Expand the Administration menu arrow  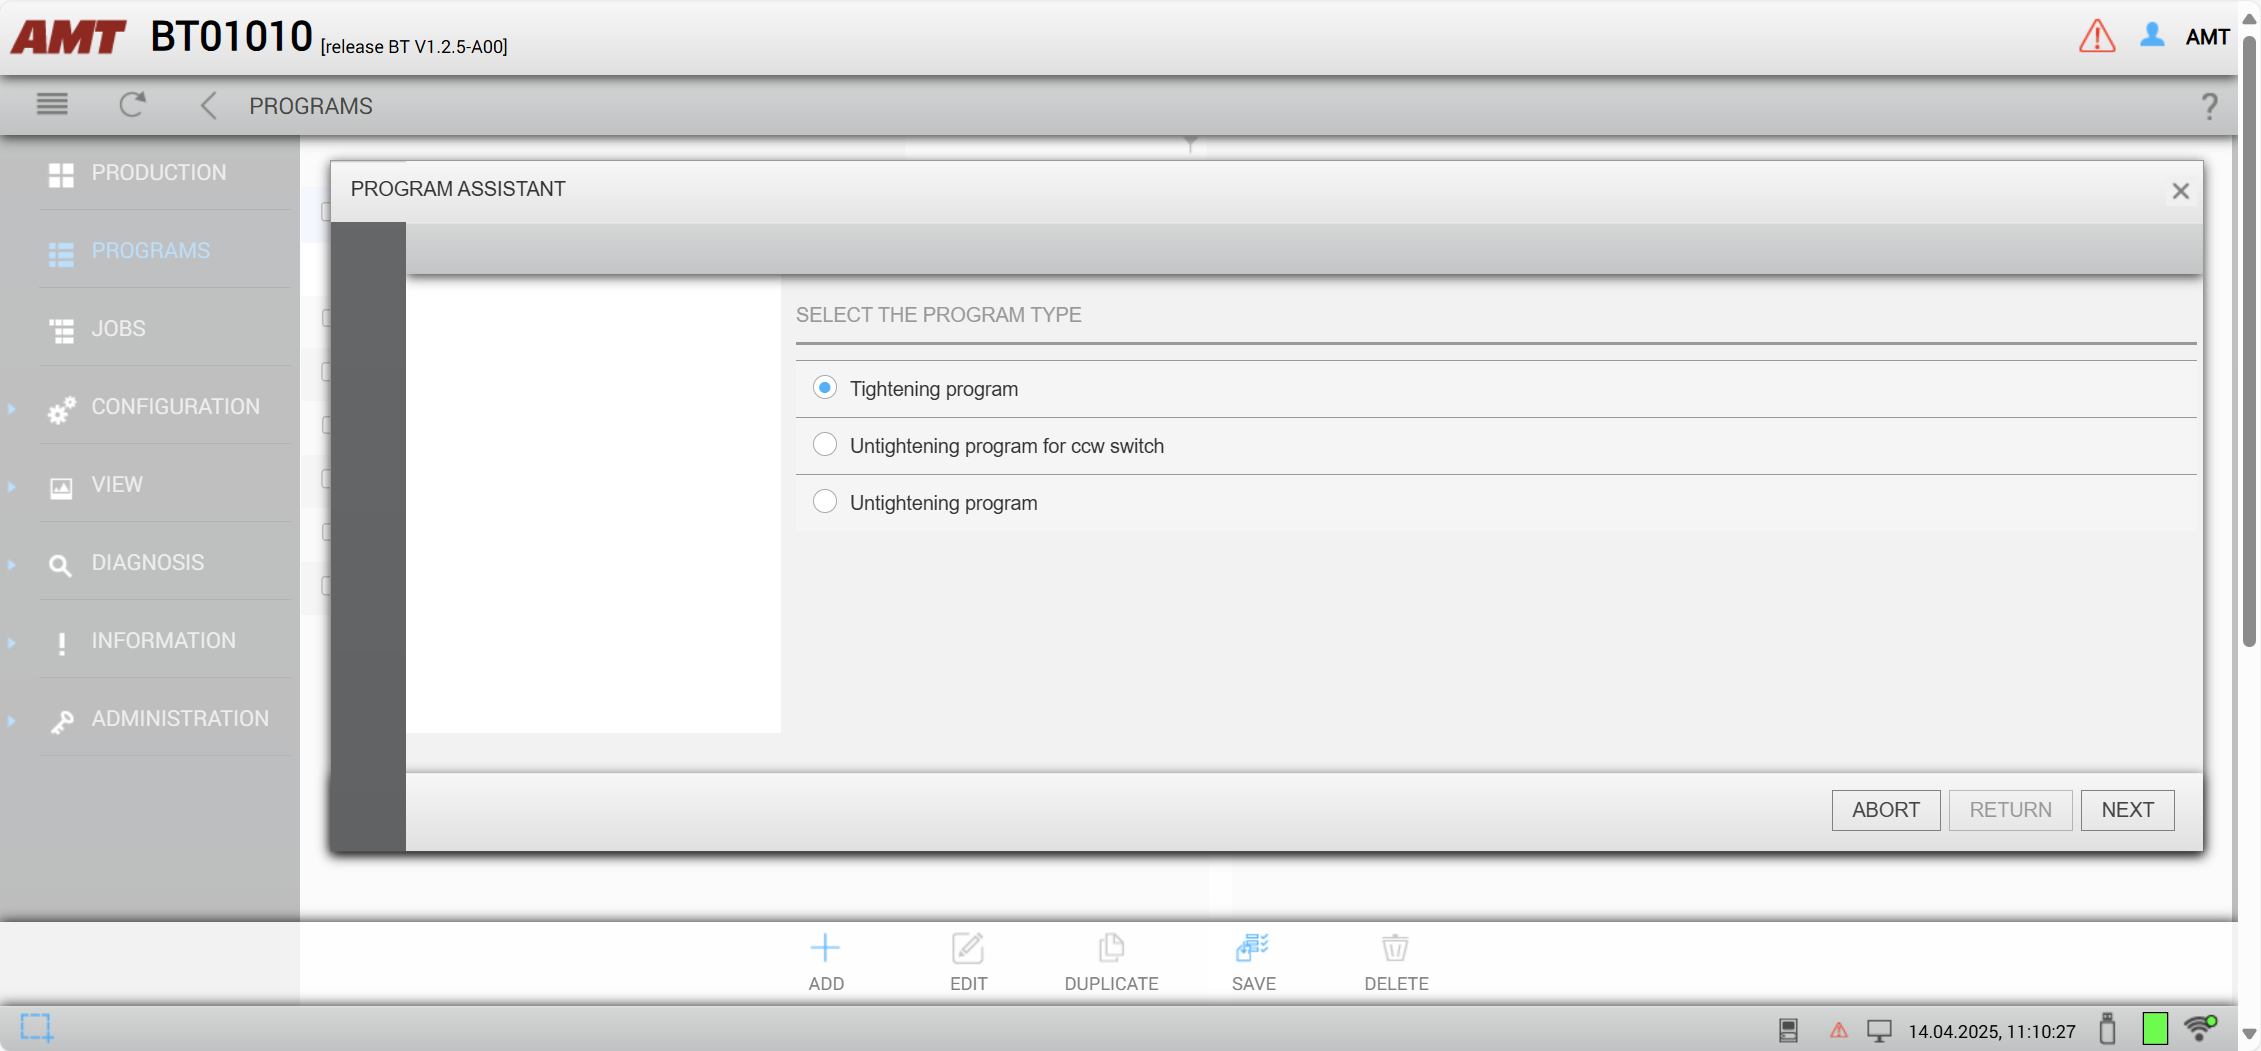pos(12,720)
